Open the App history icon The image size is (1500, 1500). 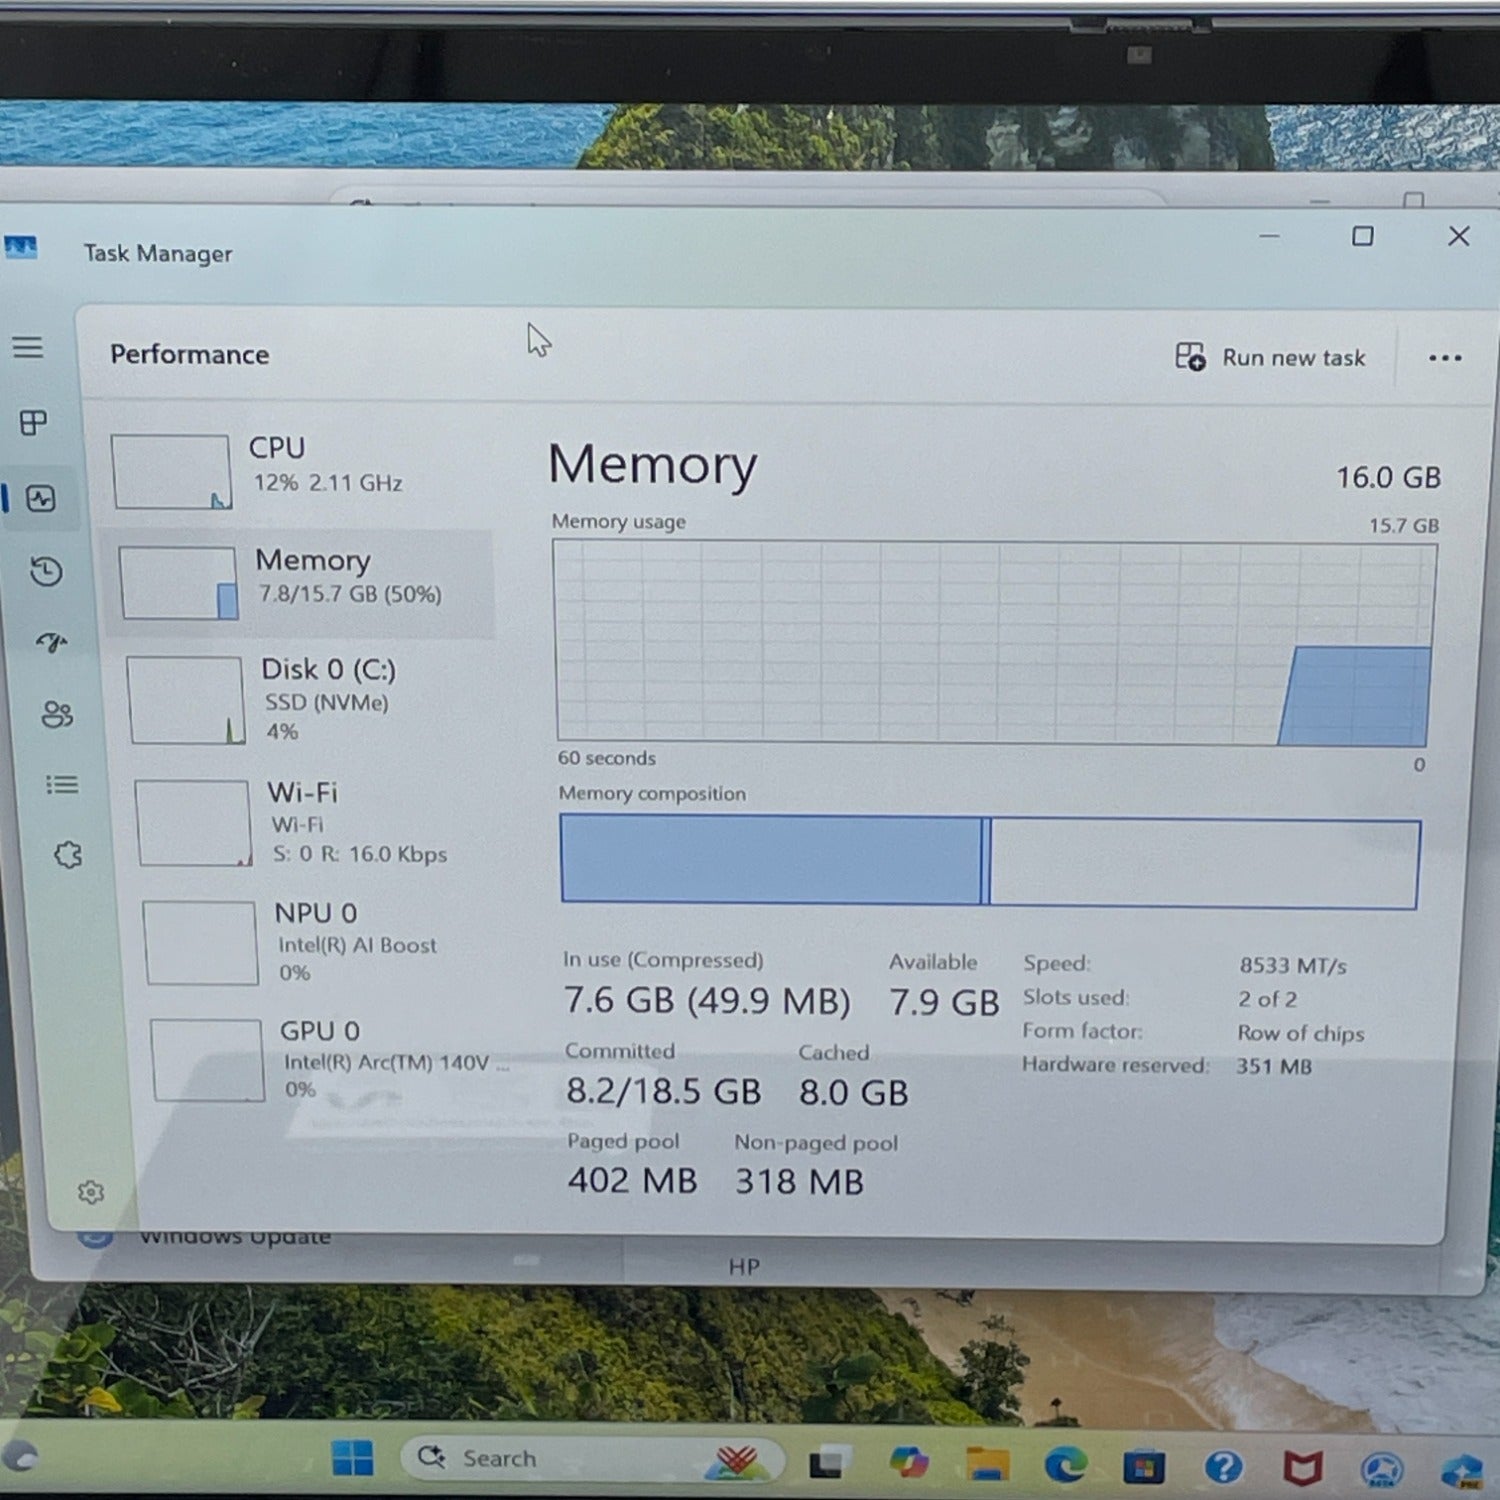tap(46, 571)
